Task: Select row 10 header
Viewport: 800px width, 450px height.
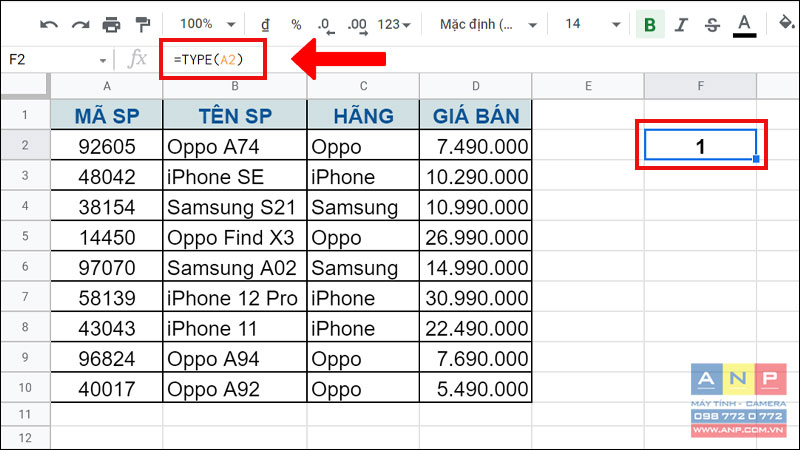Action: click(25, 388)
